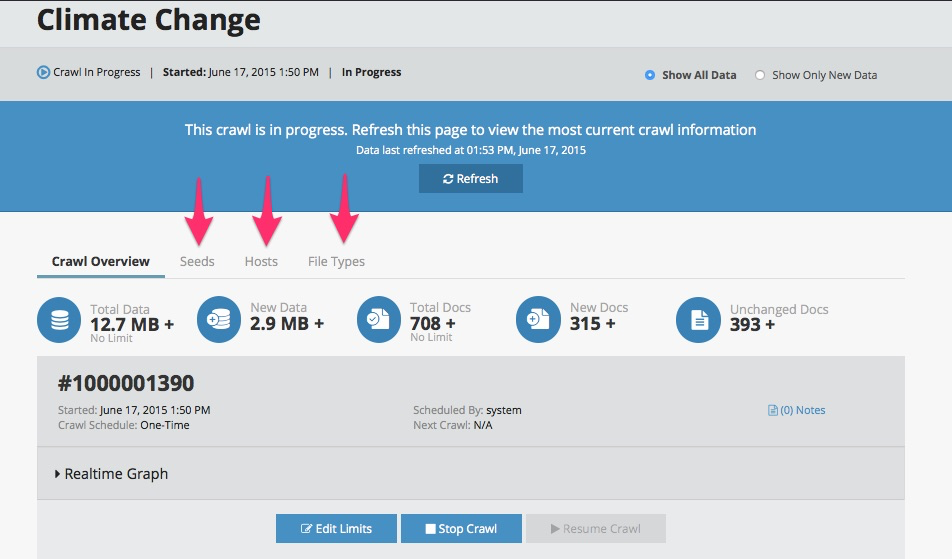Click the New Docs icon
Viewport: 952px width, 559px height.
click(x=538, y=320)
